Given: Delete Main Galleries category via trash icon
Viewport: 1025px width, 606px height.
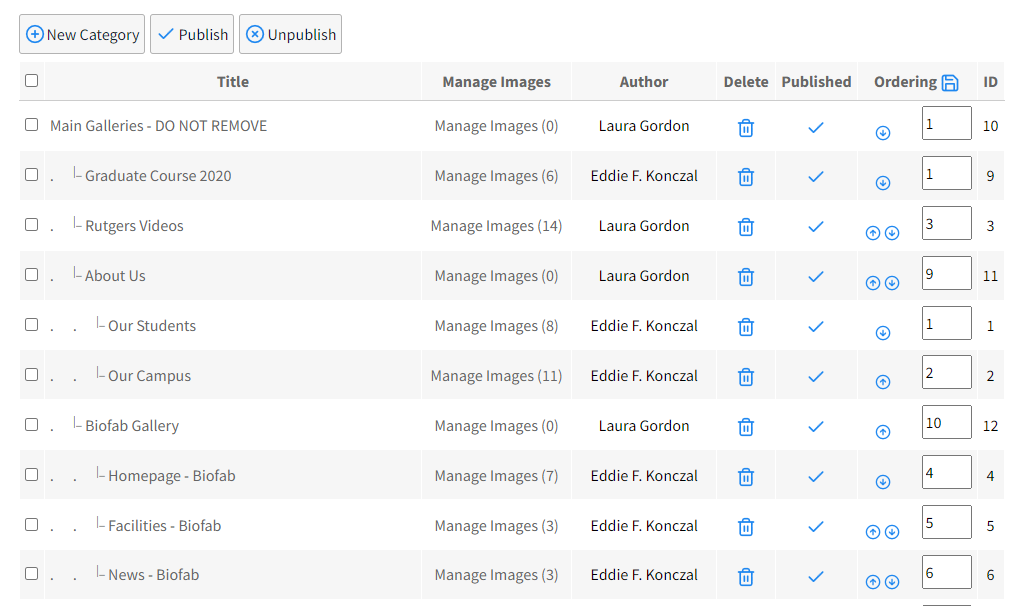Looking at the screenshot, I should (x=746, y=127).
